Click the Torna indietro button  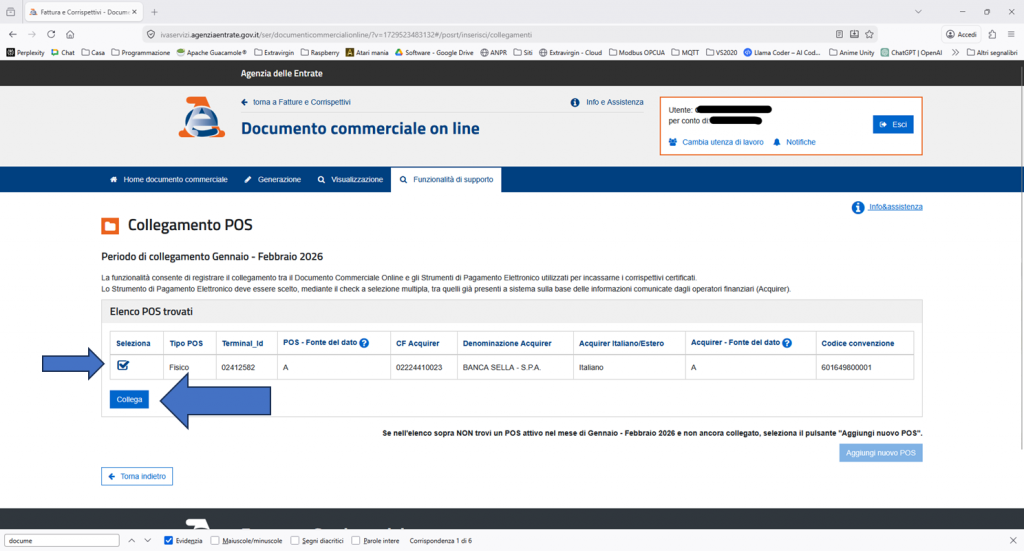137,476
